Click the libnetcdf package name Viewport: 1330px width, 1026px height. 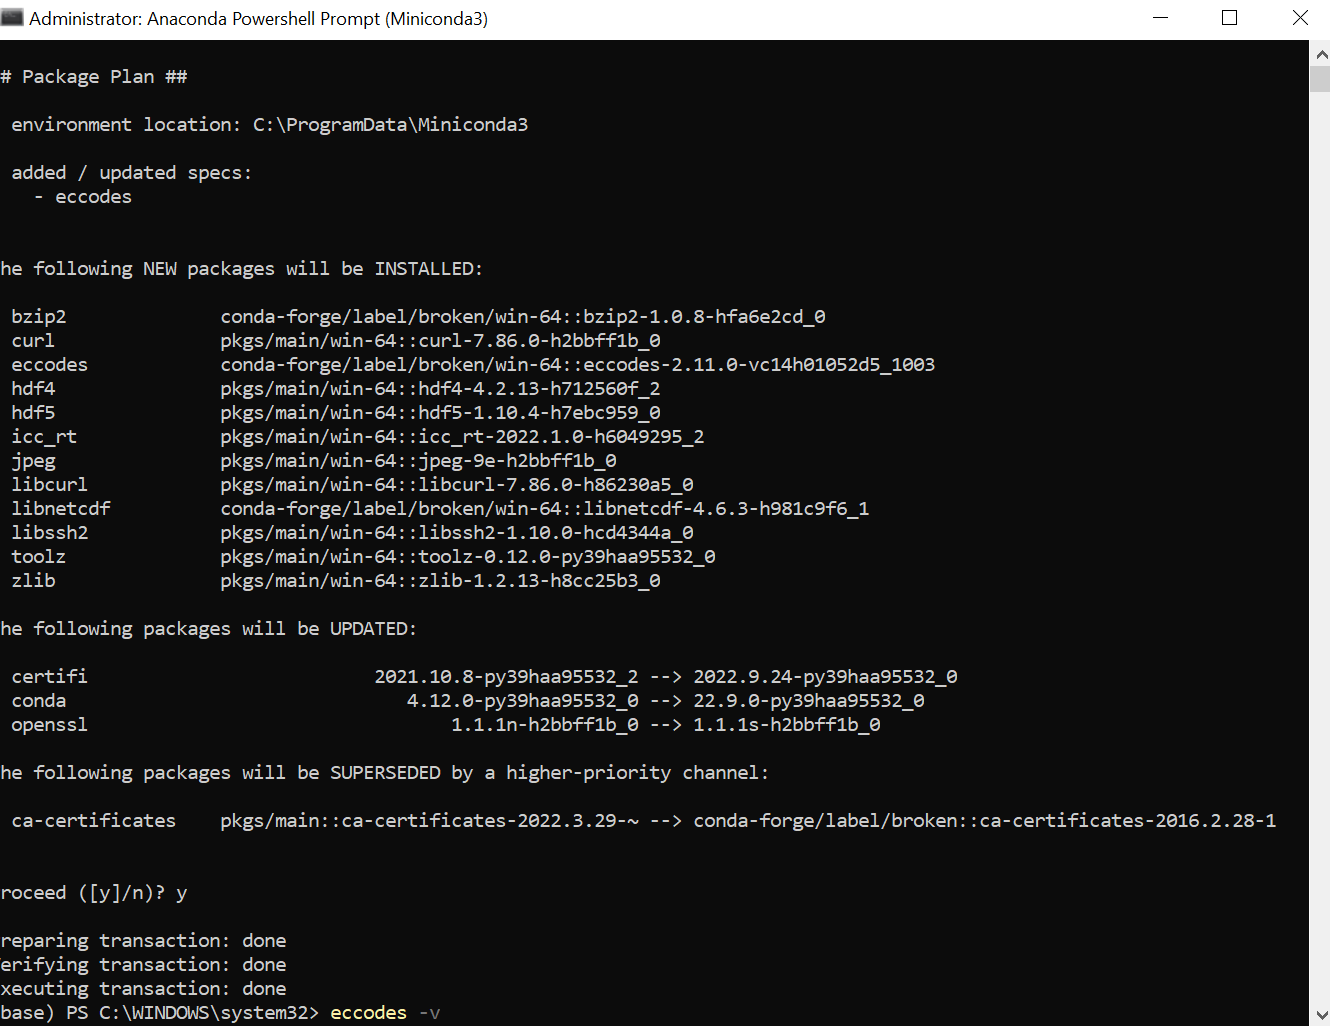click(x=61, y=509)
